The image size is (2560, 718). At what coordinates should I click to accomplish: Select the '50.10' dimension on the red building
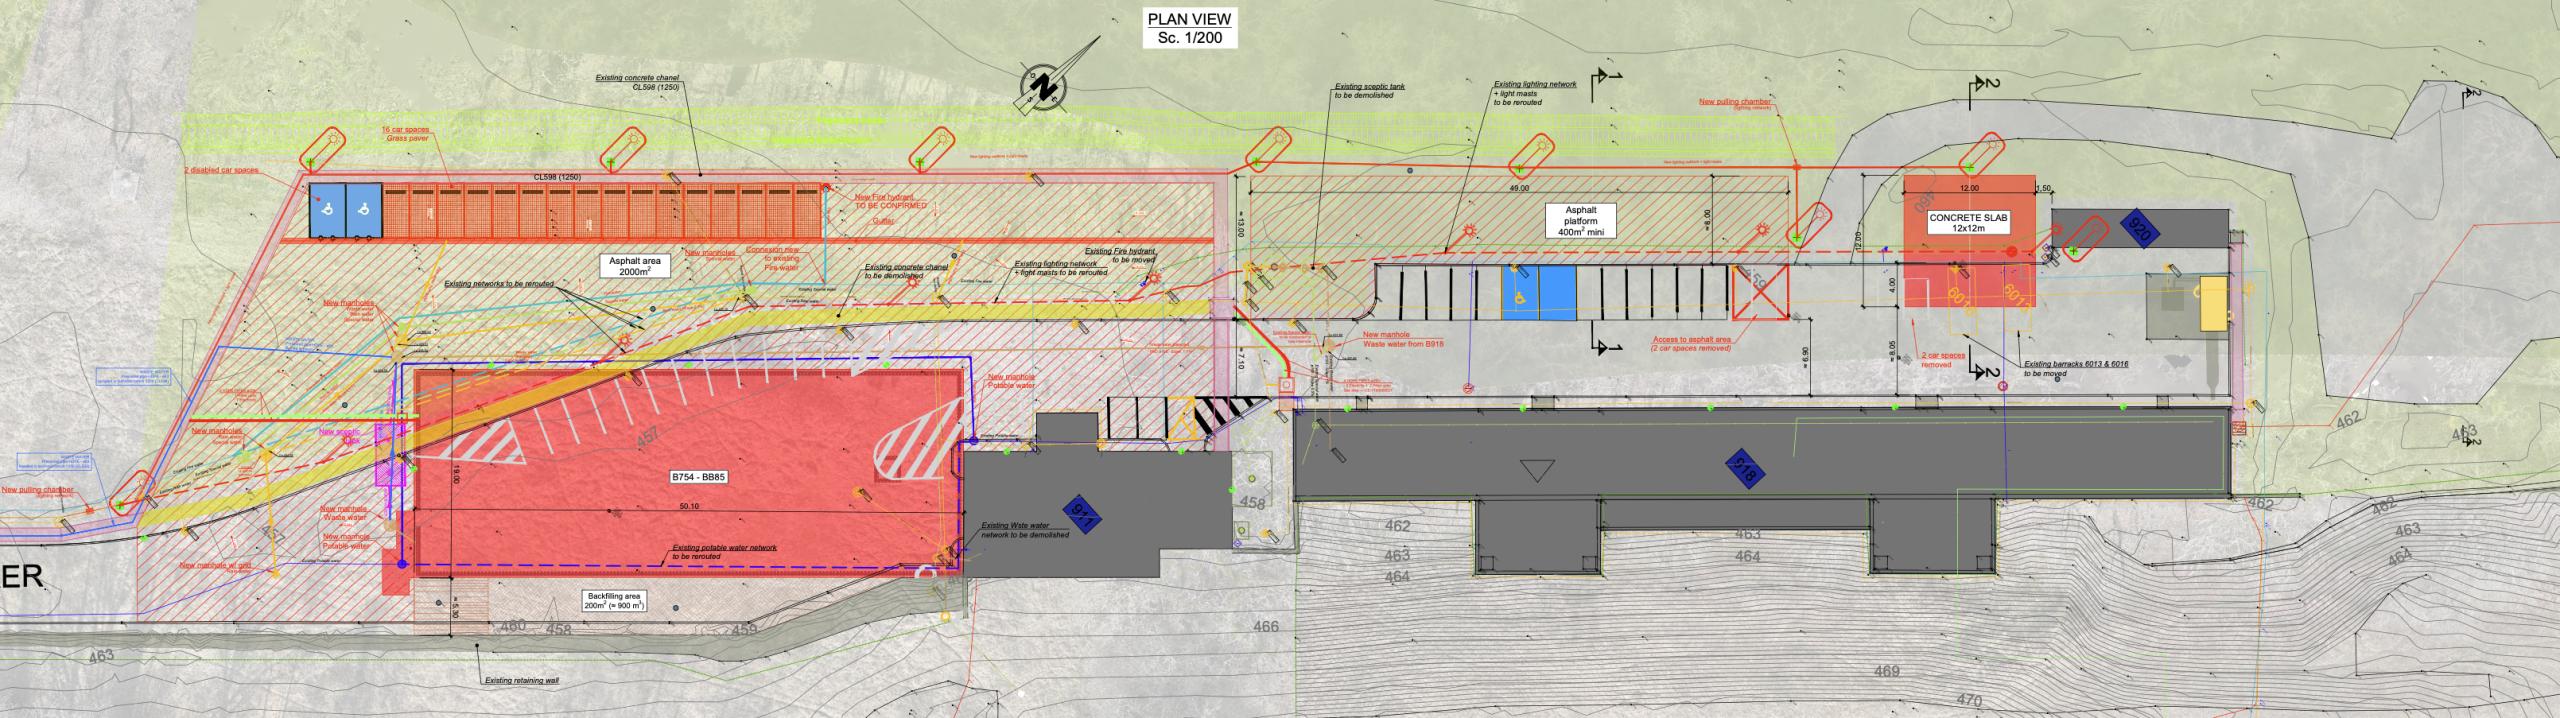coord(689,506)
